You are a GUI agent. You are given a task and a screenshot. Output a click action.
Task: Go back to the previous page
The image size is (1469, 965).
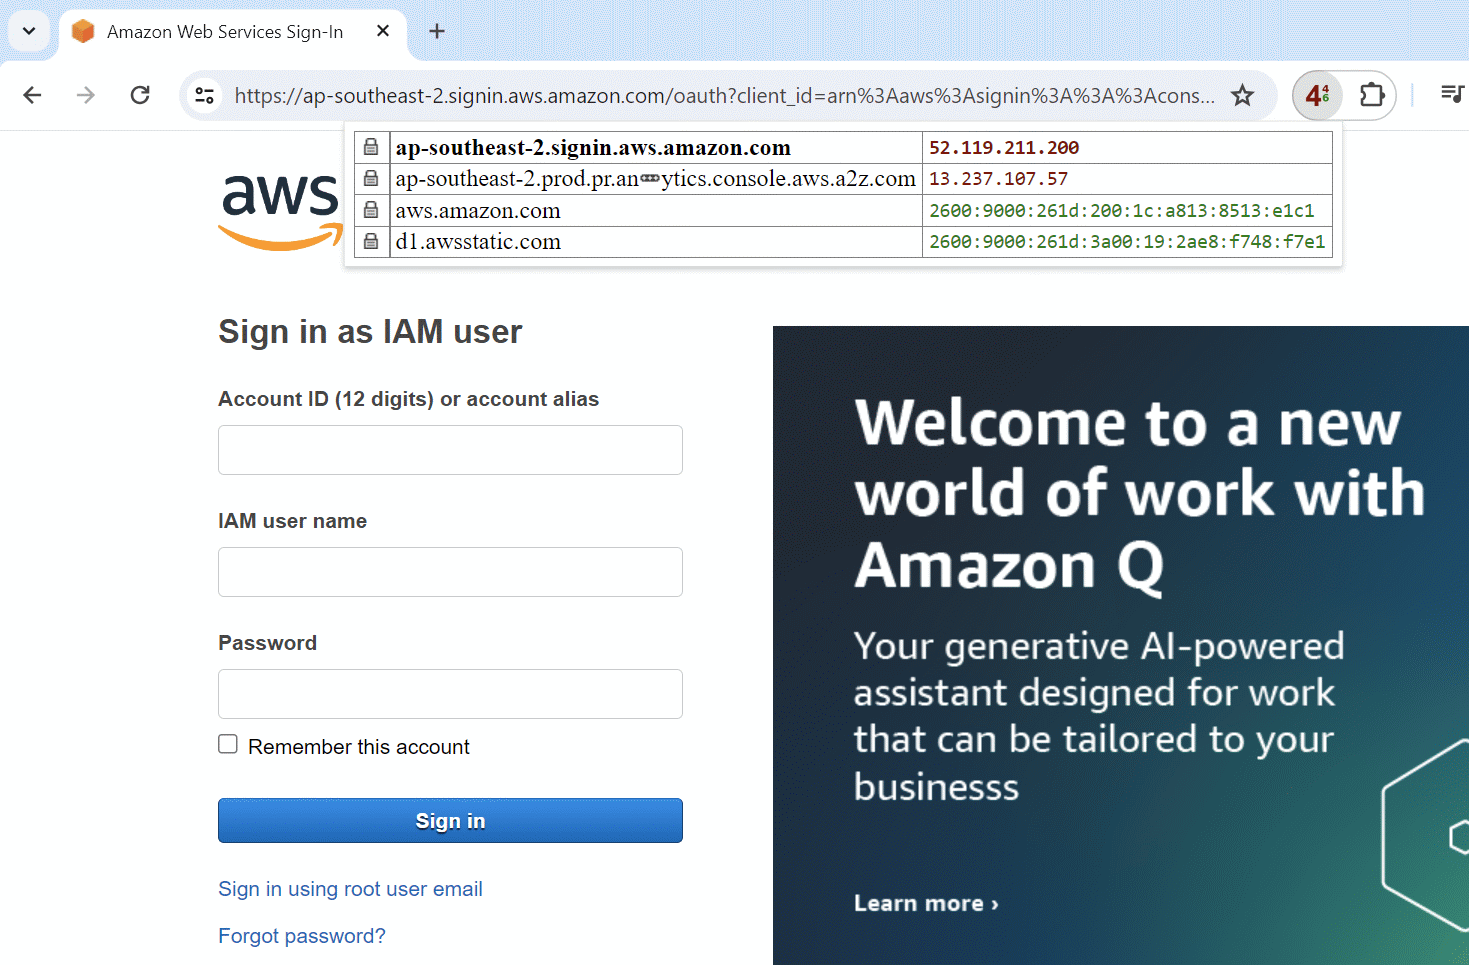tap(32, 95)
